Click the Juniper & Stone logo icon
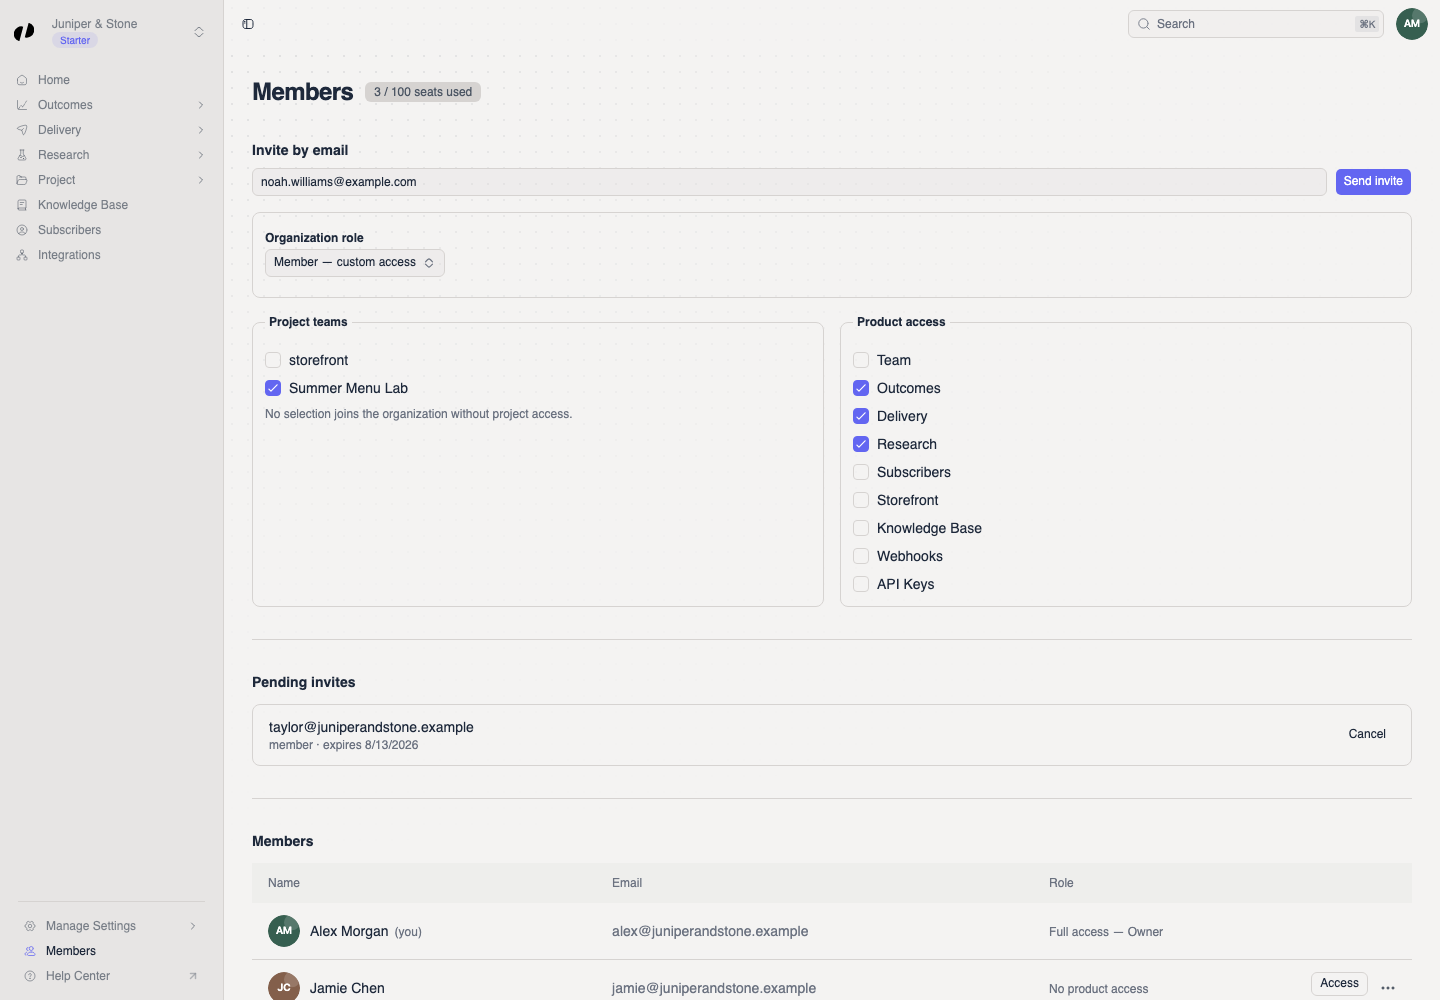The width and height of the screenshot is (1440, 1000). pyautogui.click(x=24, y=32)
